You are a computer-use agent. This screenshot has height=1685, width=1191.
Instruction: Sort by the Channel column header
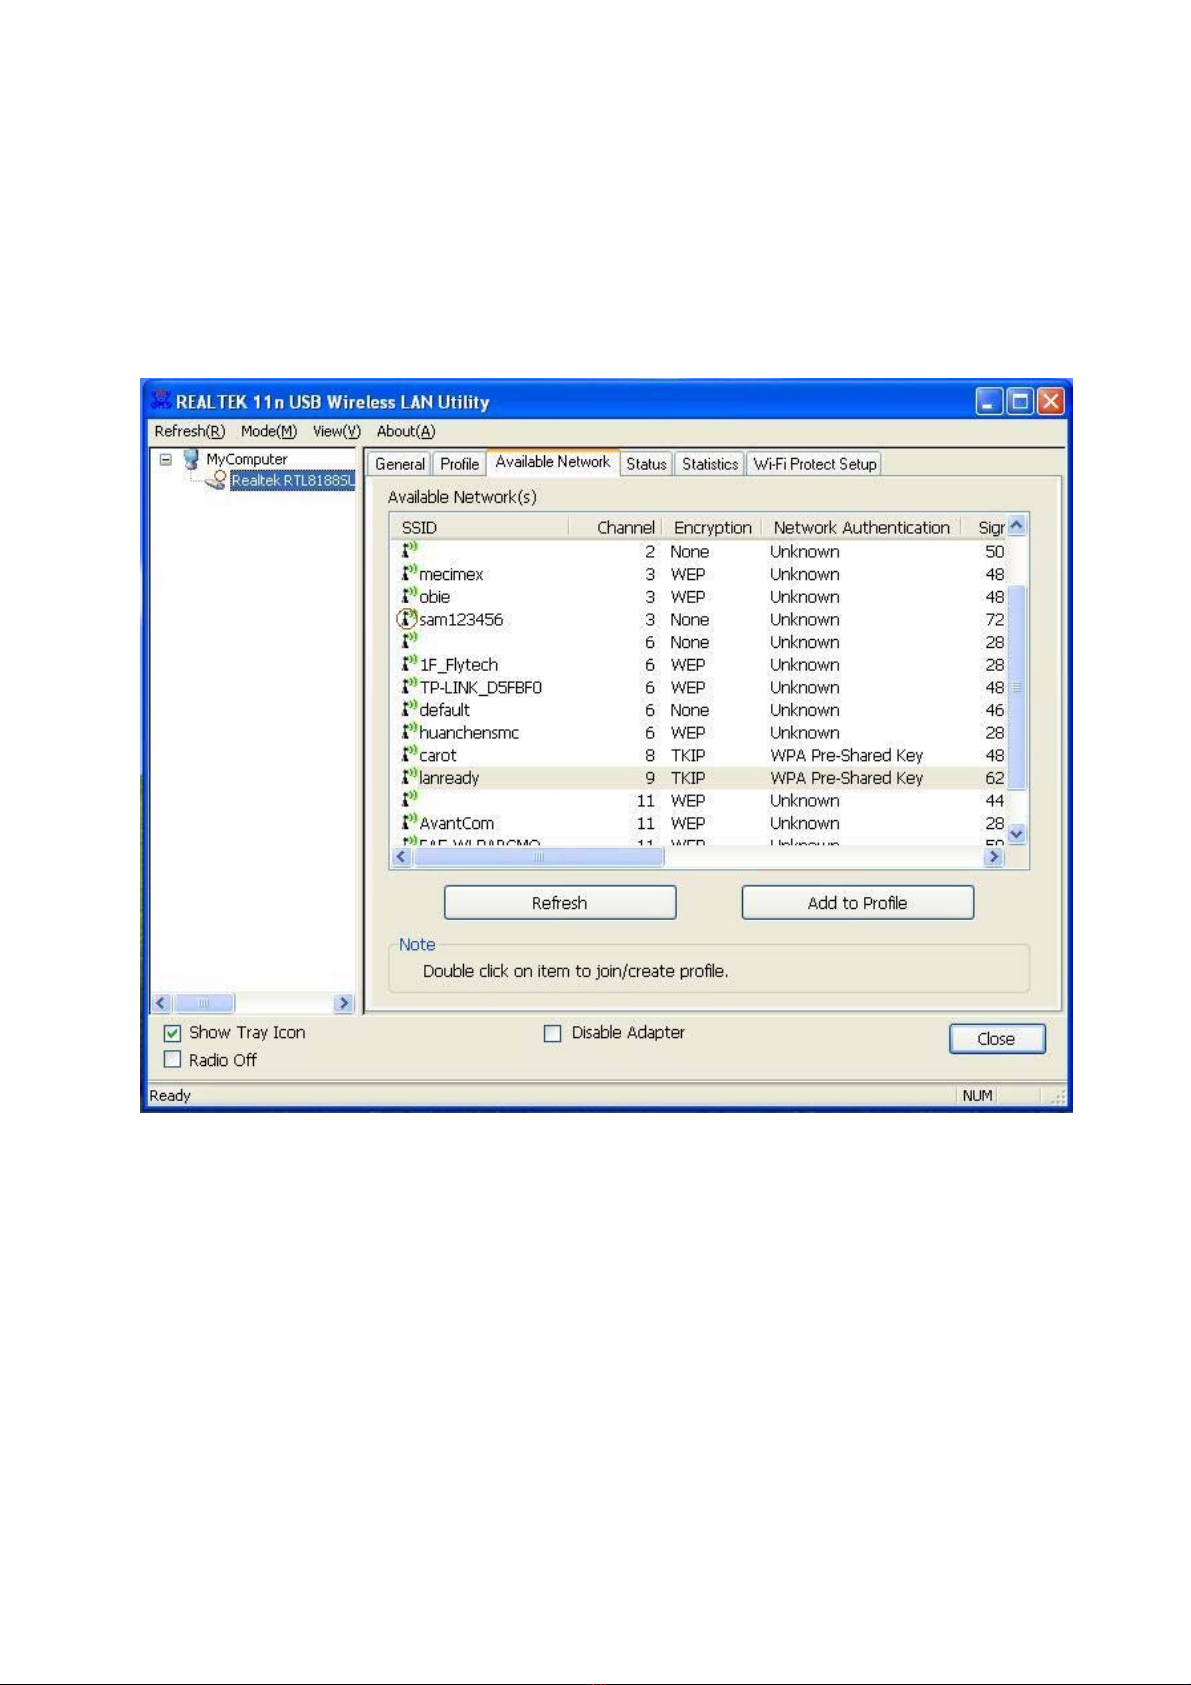pyautogui.click(x=614, y=527)
